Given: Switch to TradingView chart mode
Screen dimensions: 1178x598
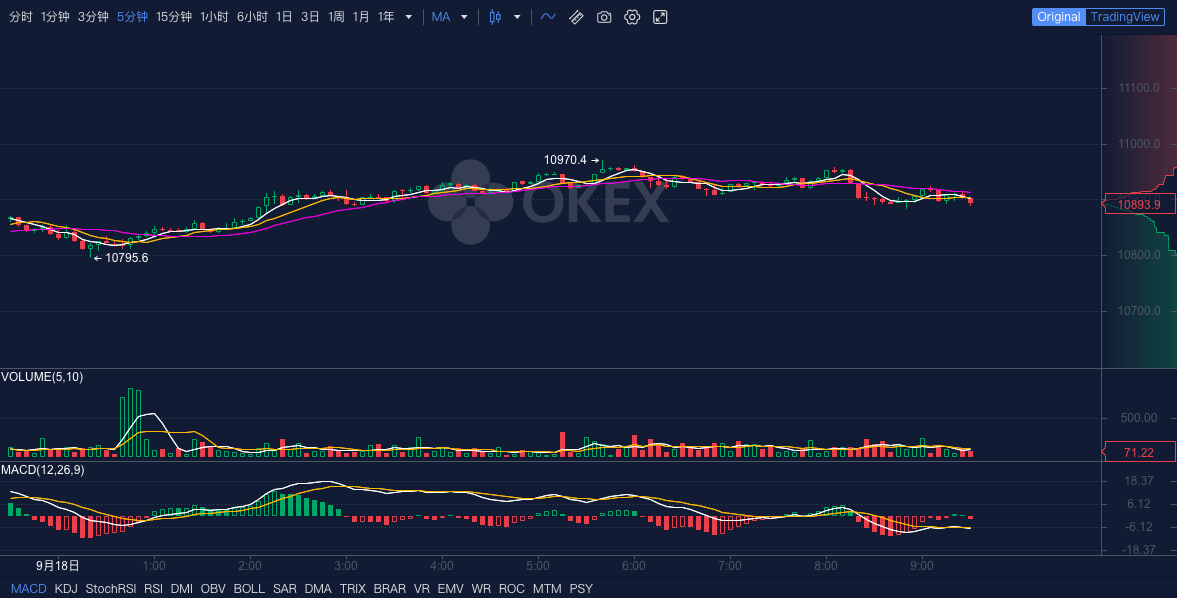Looking at the screenshot, I should (x=1125, y=17).
